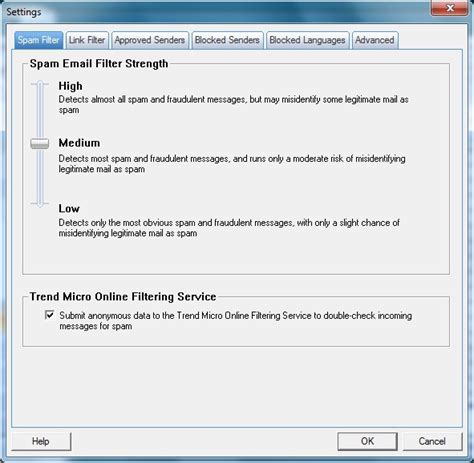Click the 'Submit anonymous data' label text
Screen dimensions: 474x463
pyautogui.click(x=236, y=321)
